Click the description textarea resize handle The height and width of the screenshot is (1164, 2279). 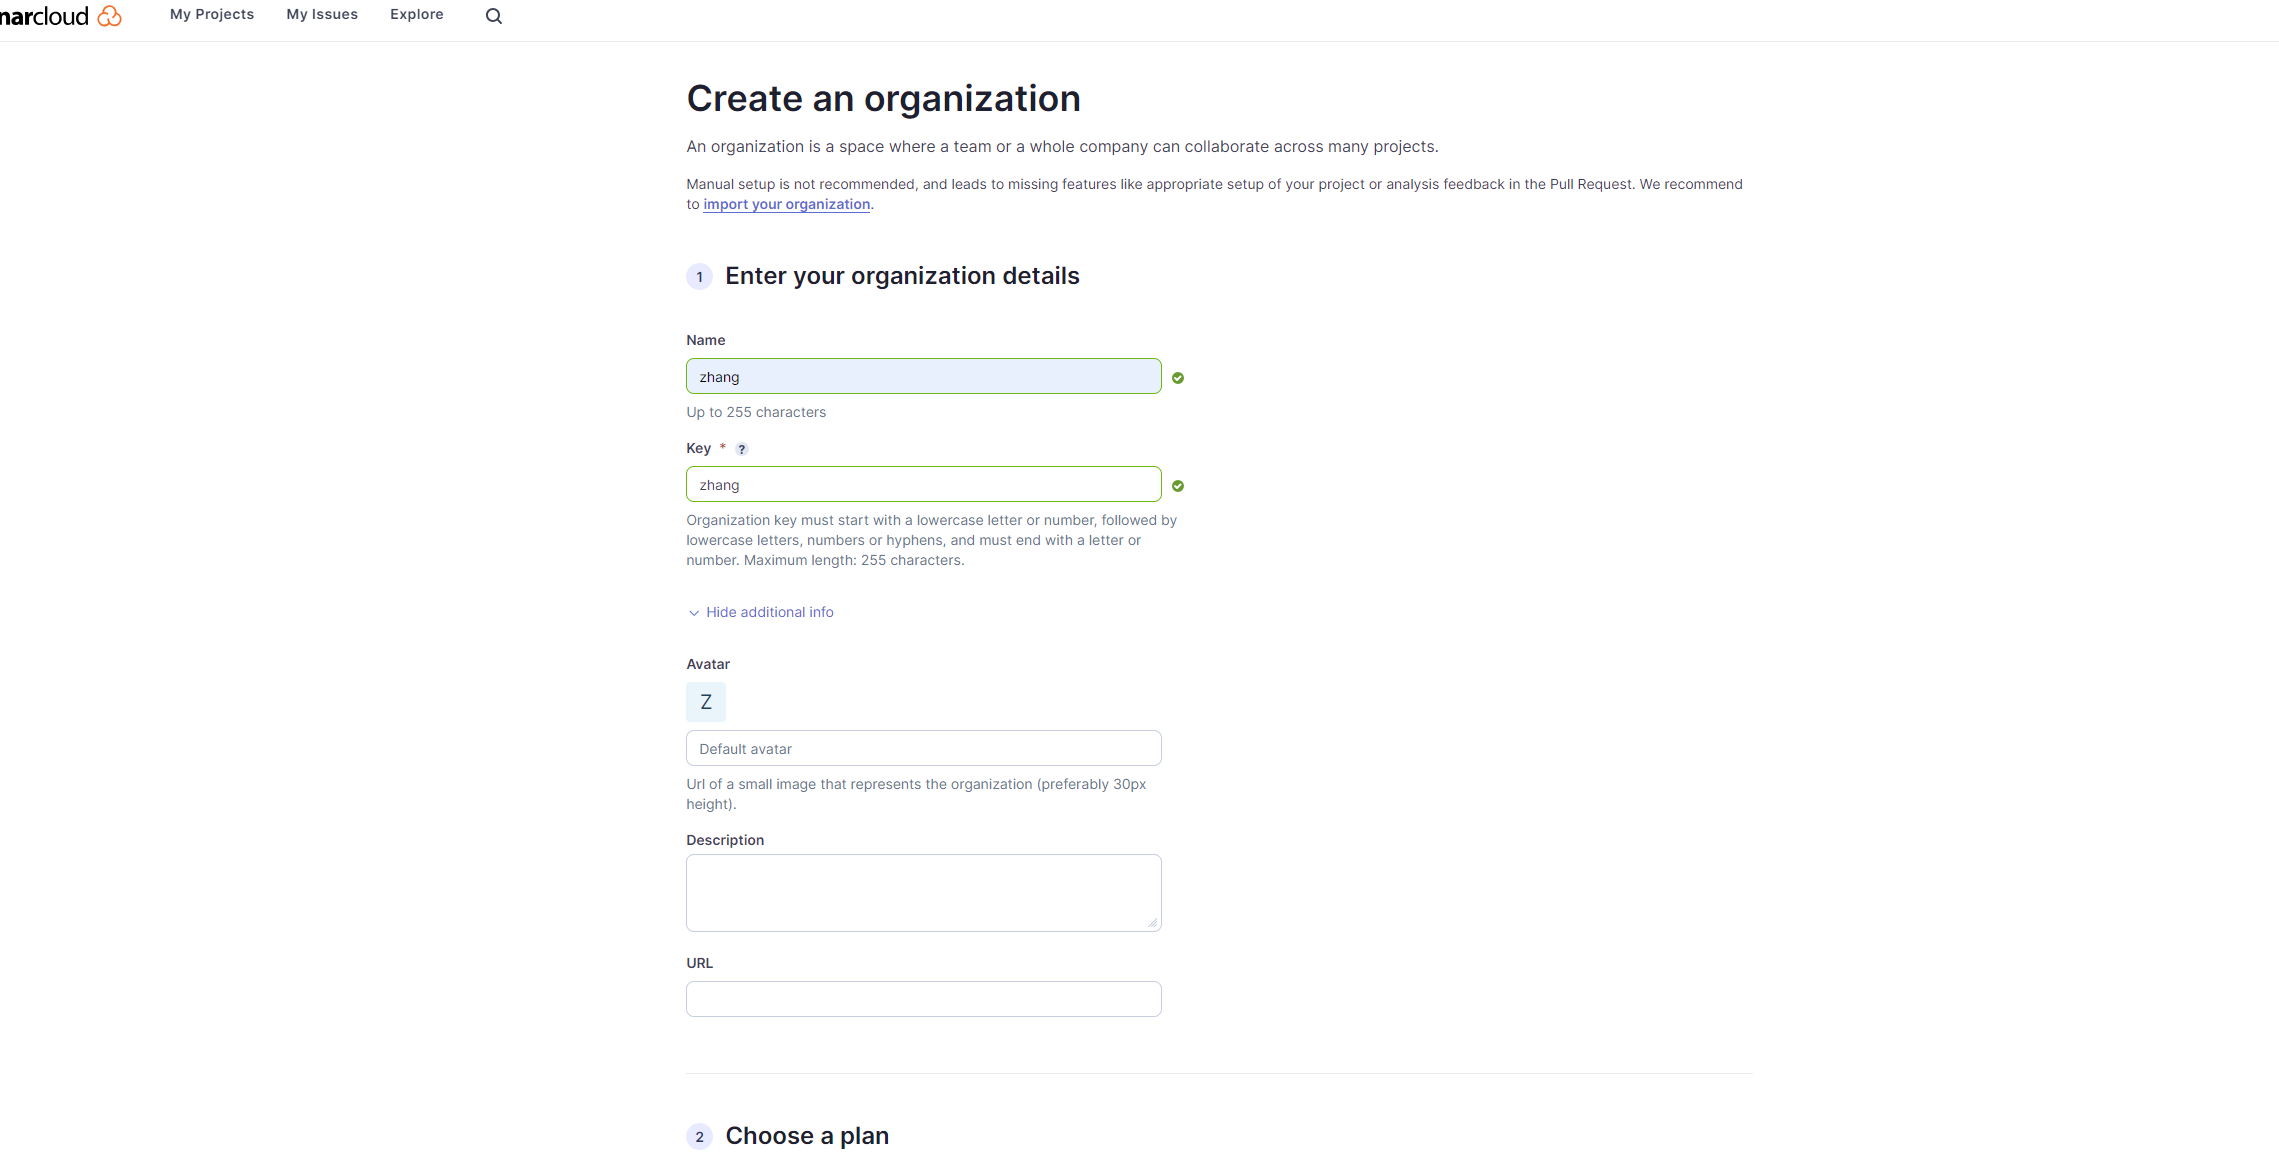pyautogui.click(x=1153, y=923)
